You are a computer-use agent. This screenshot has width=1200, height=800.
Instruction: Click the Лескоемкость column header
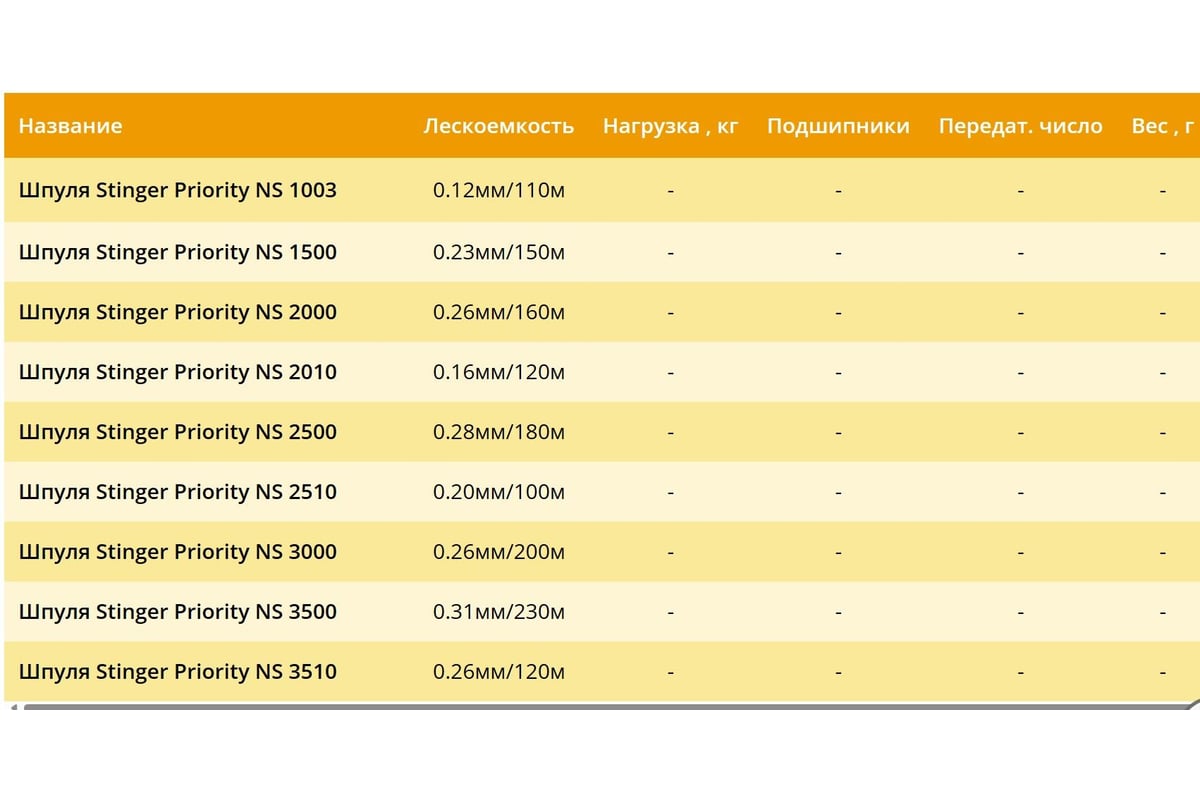tap(498, 126)
